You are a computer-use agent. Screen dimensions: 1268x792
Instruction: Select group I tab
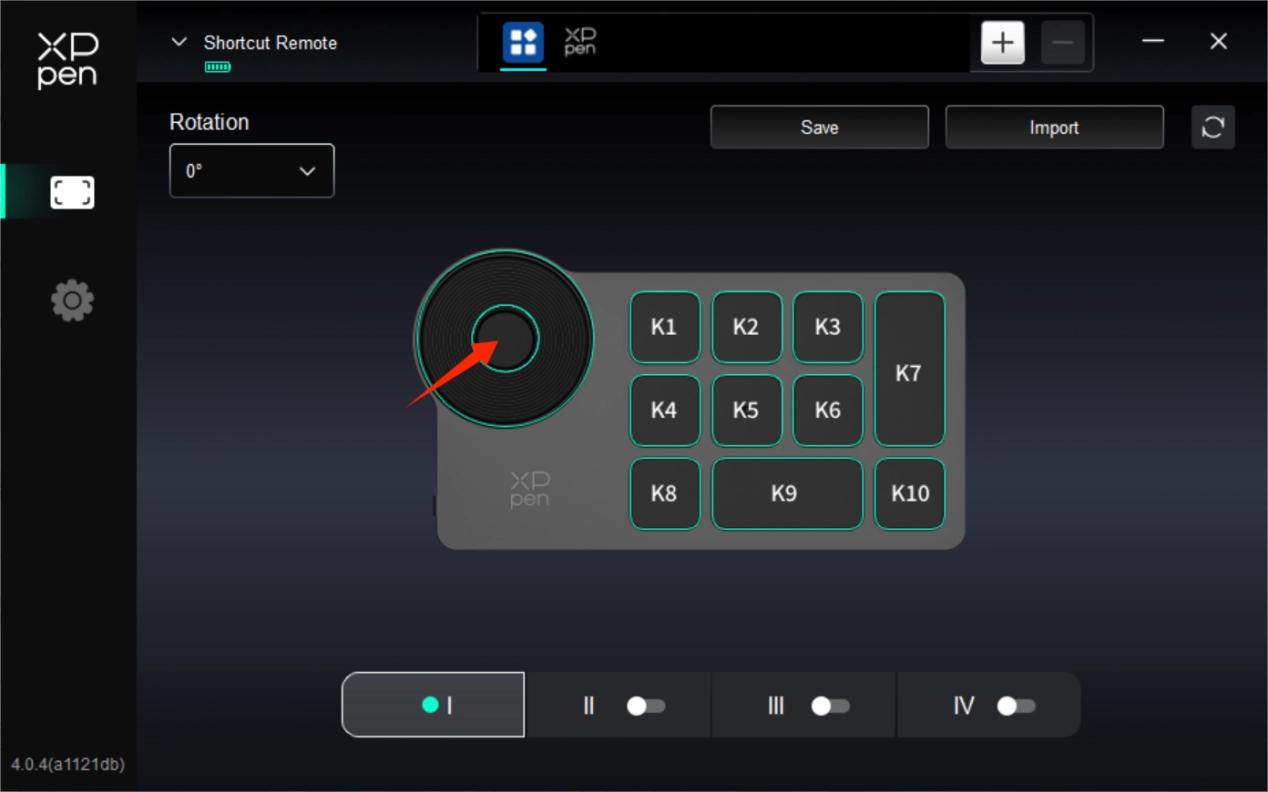coord(433,705)
